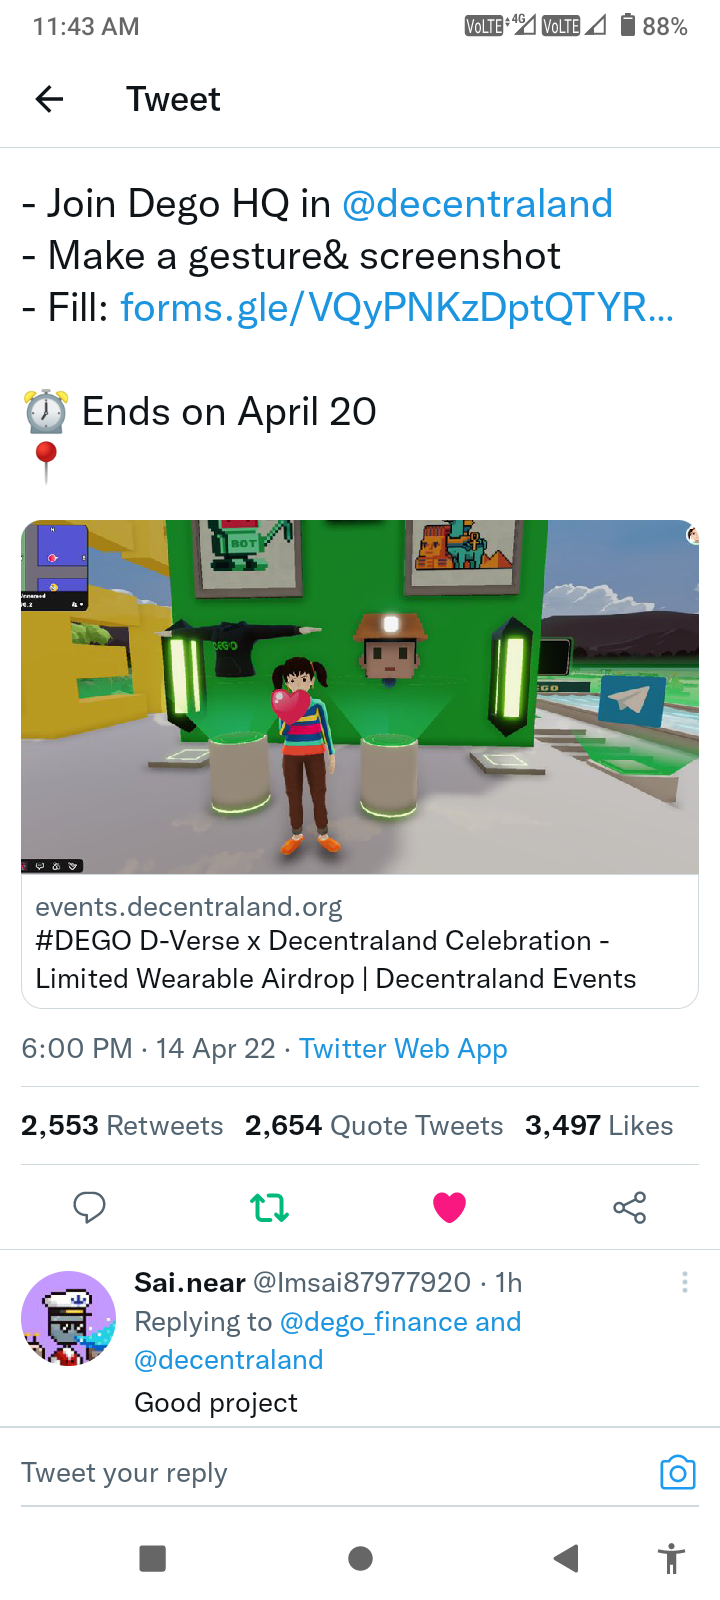Open the forms.gle link

click(397, 308)
